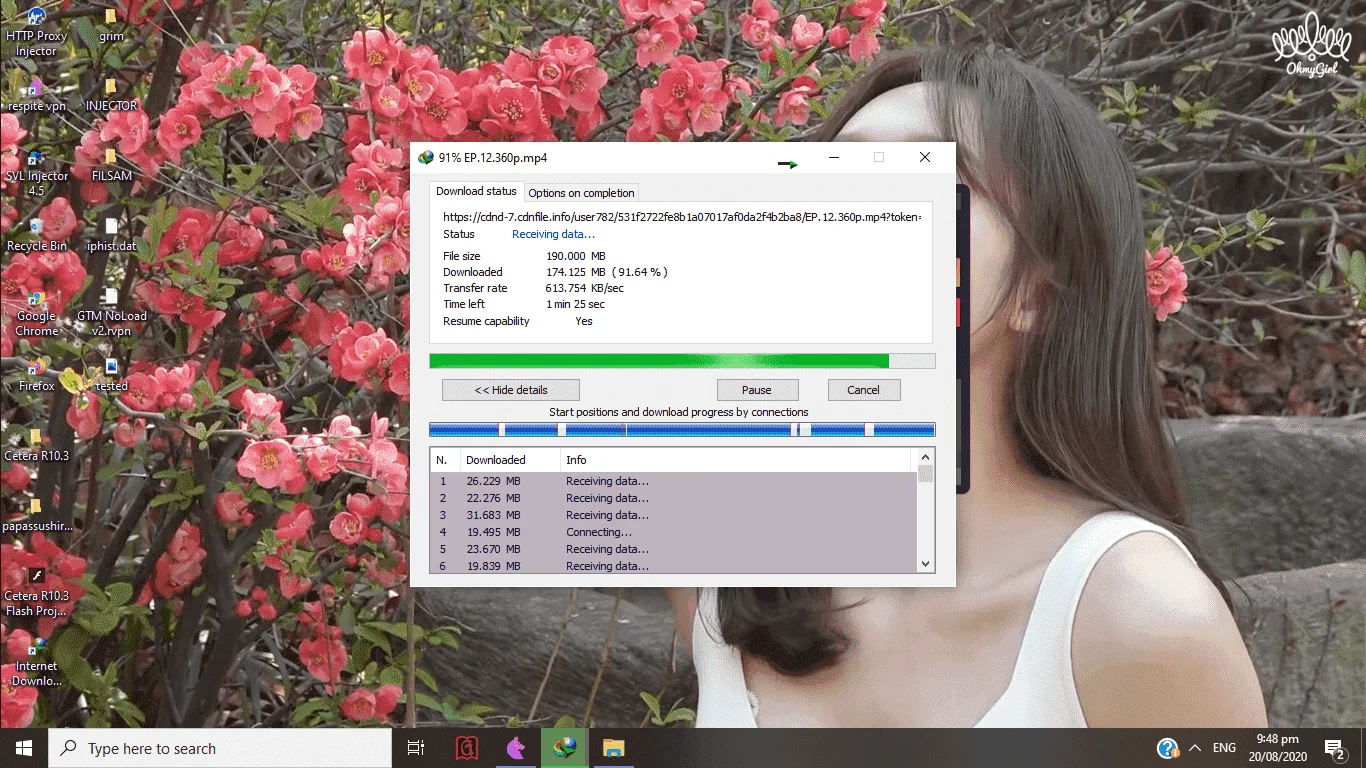Image resolution: width=1366 pixels, height=768 pixels.
Task: Click the Internet Download Manager taskbar icon
Action: 565,748
